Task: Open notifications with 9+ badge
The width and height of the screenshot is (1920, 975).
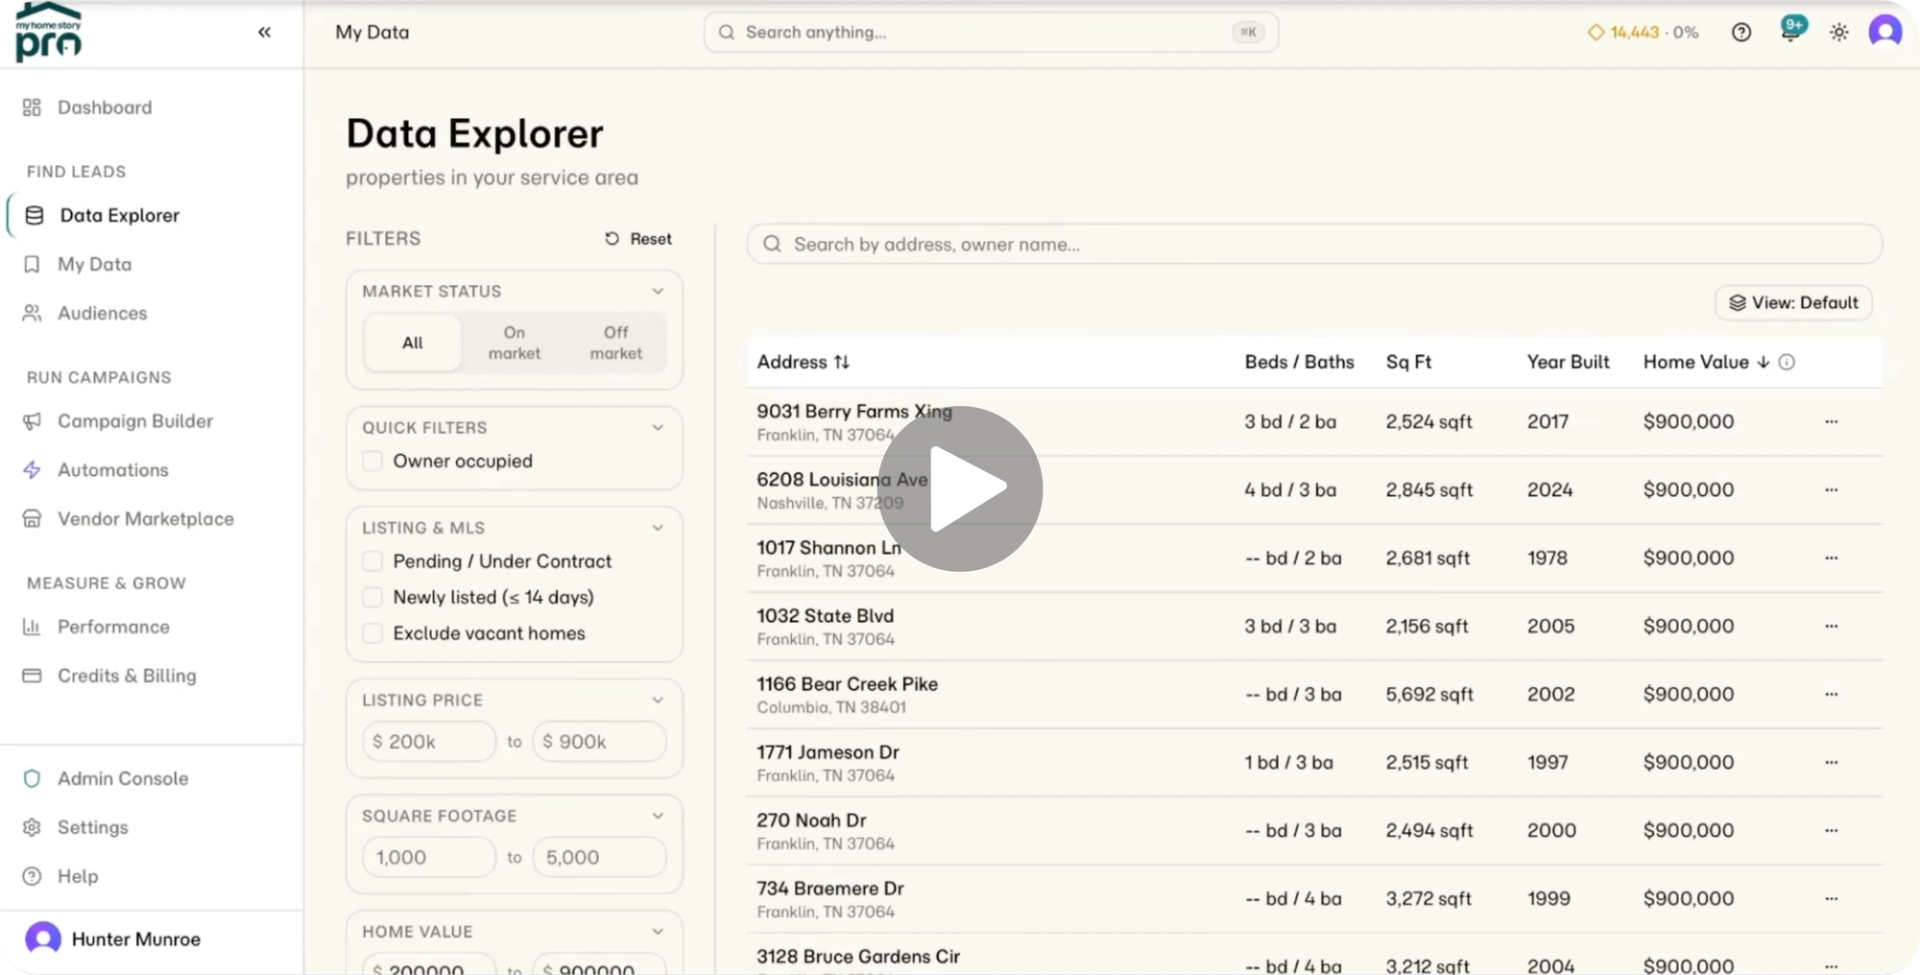Action: (x=1791, y=30)
